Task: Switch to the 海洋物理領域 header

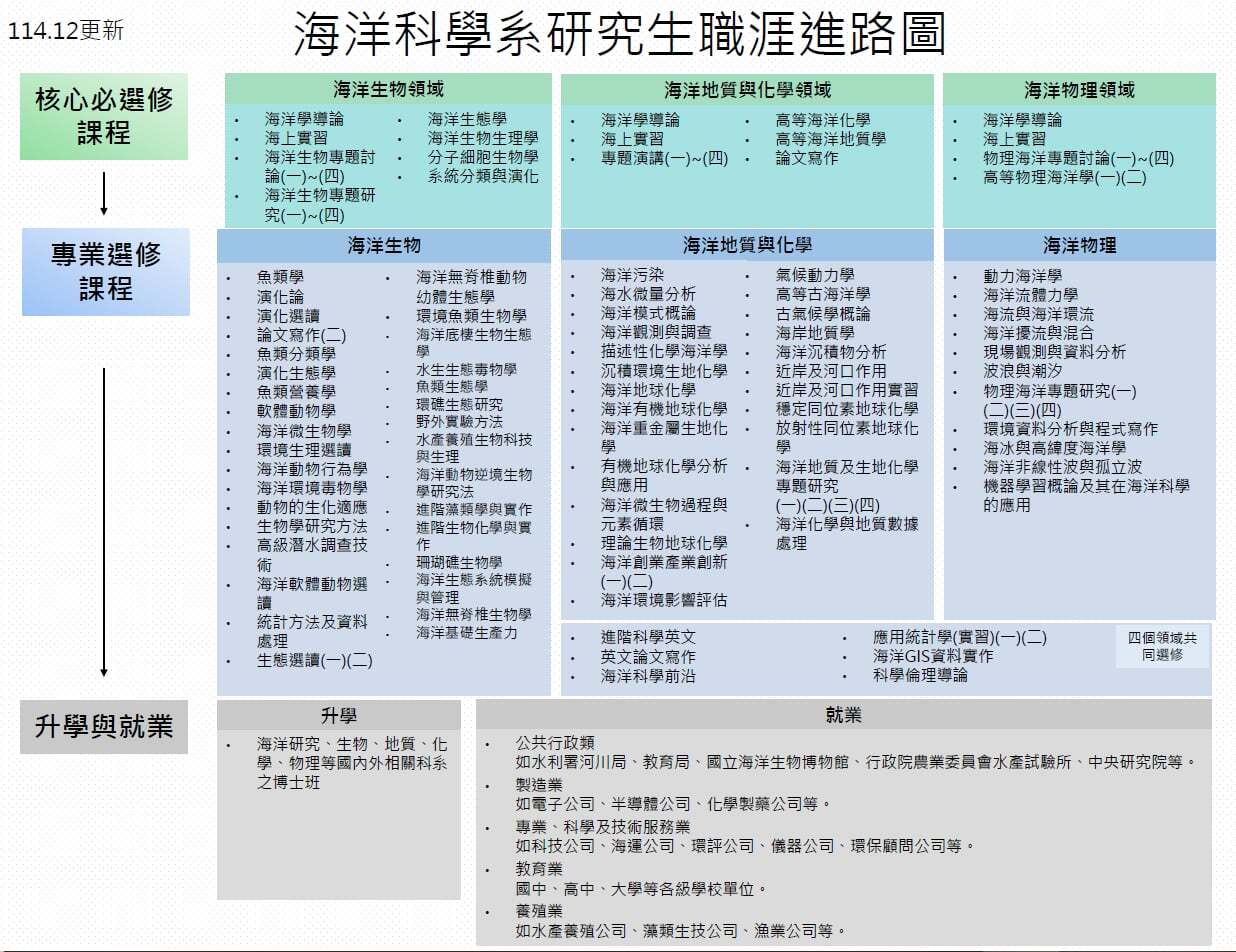Action: [1079, 90]
